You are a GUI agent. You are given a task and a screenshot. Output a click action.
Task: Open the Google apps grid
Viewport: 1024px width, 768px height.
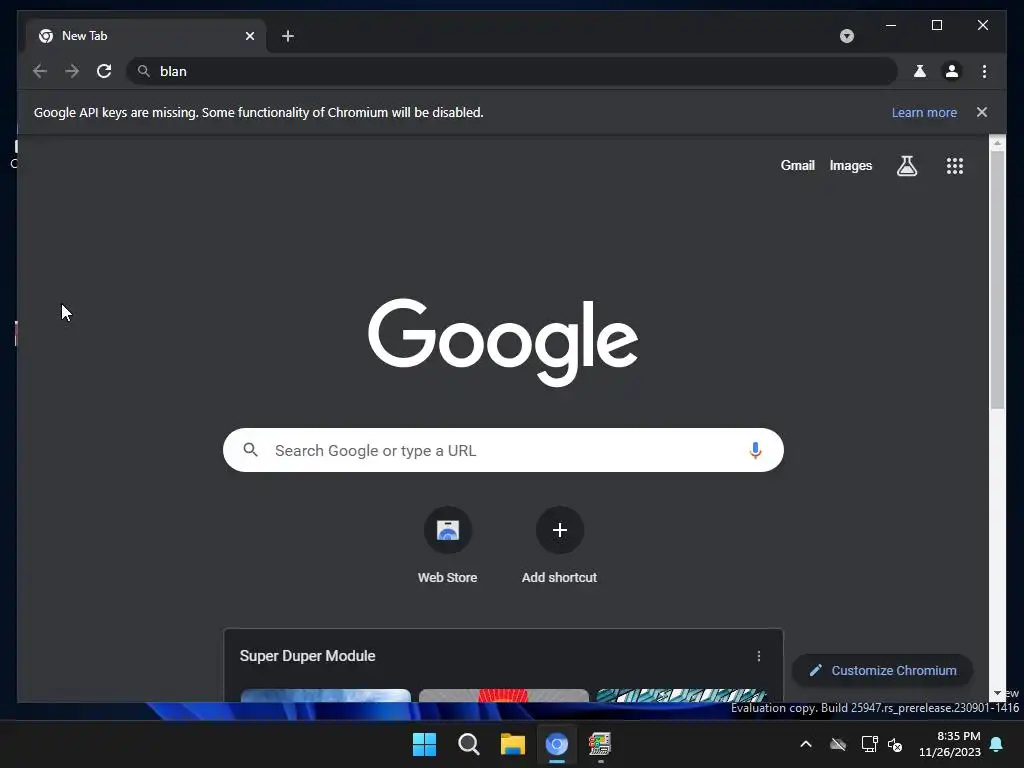(955, 166)
